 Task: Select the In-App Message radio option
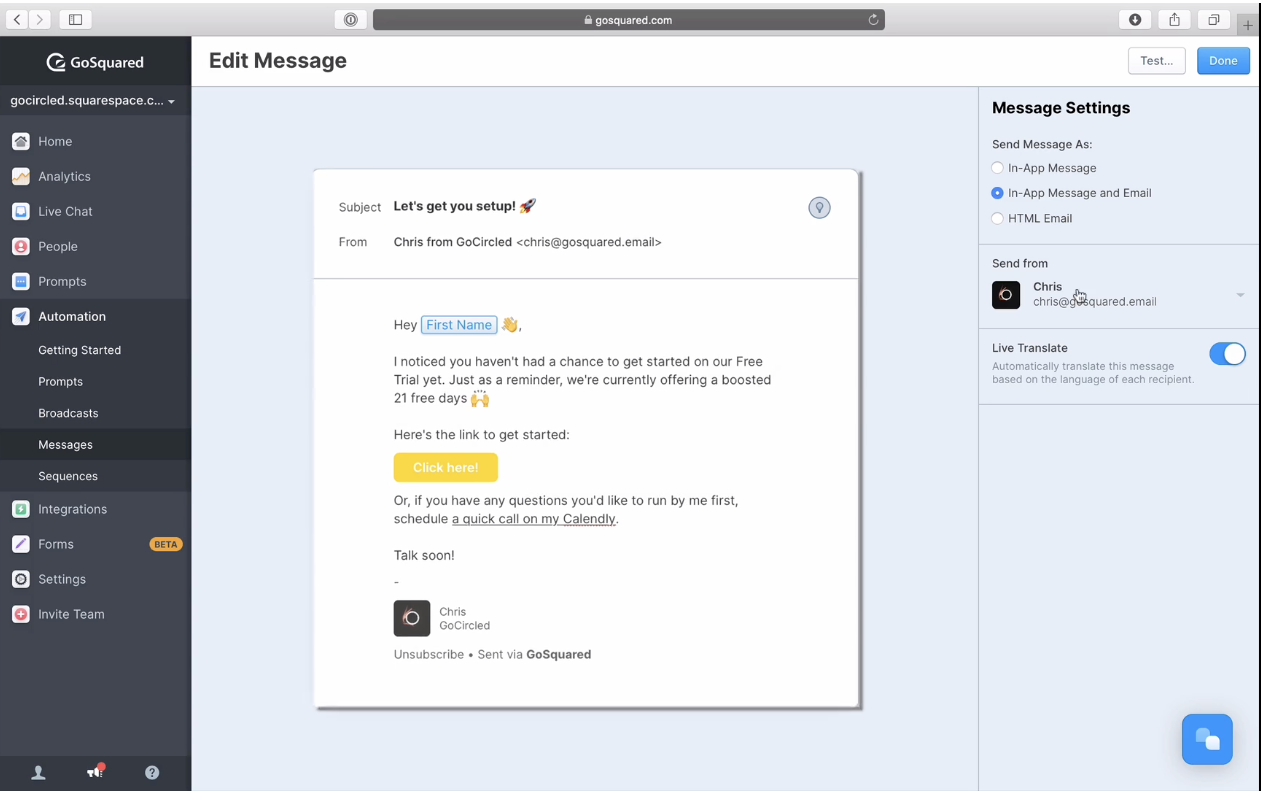coord(997,168)
